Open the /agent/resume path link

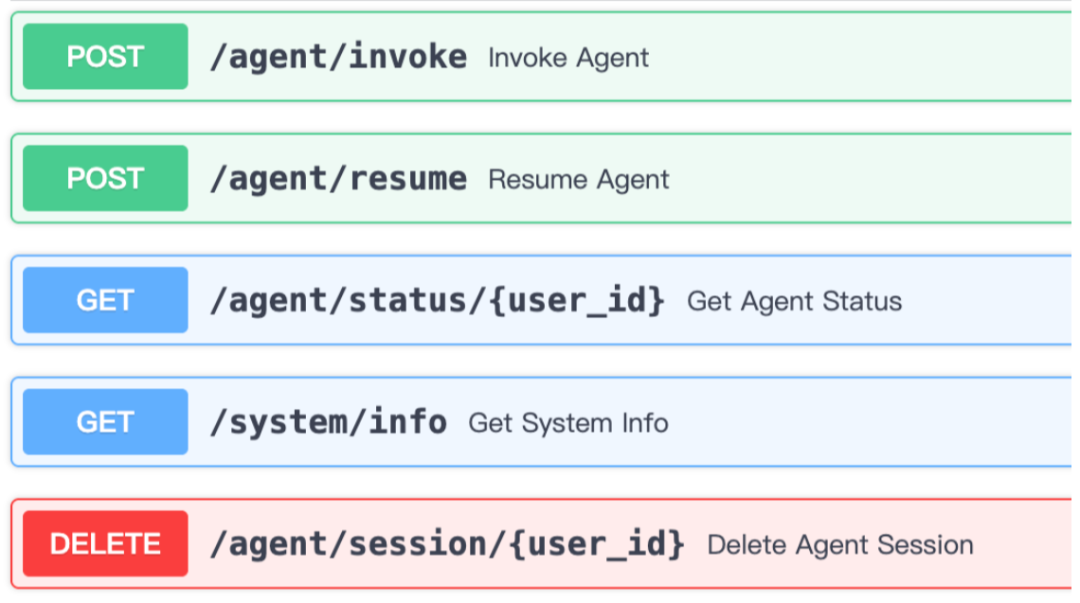coord(338,179)
